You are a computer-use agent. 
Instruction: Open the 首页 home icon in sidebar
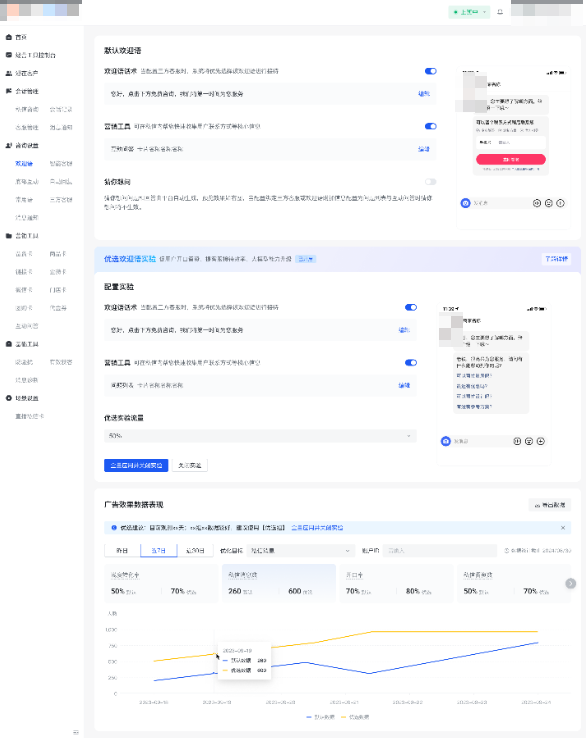(8, 37)
